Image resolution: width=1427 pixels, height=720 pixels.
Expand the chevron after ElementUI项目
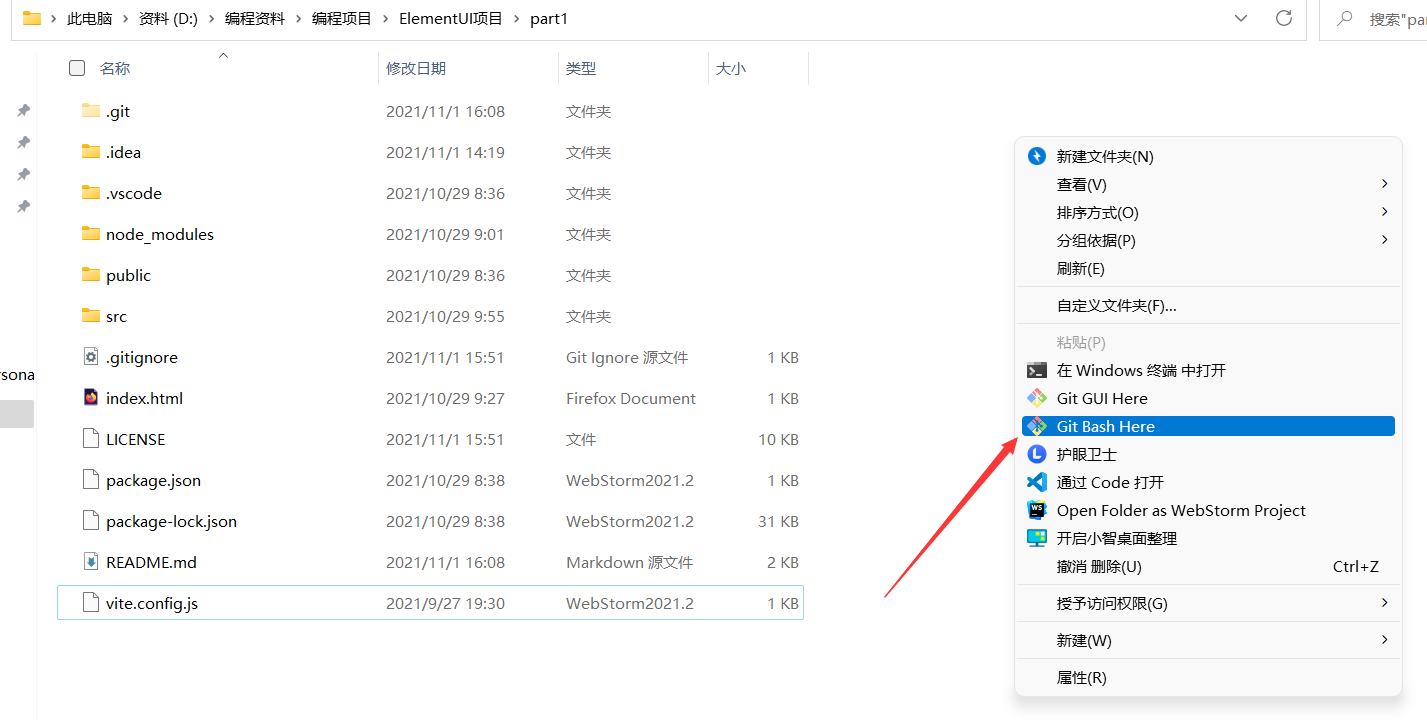pyautogui.click(x=517, y=19)
